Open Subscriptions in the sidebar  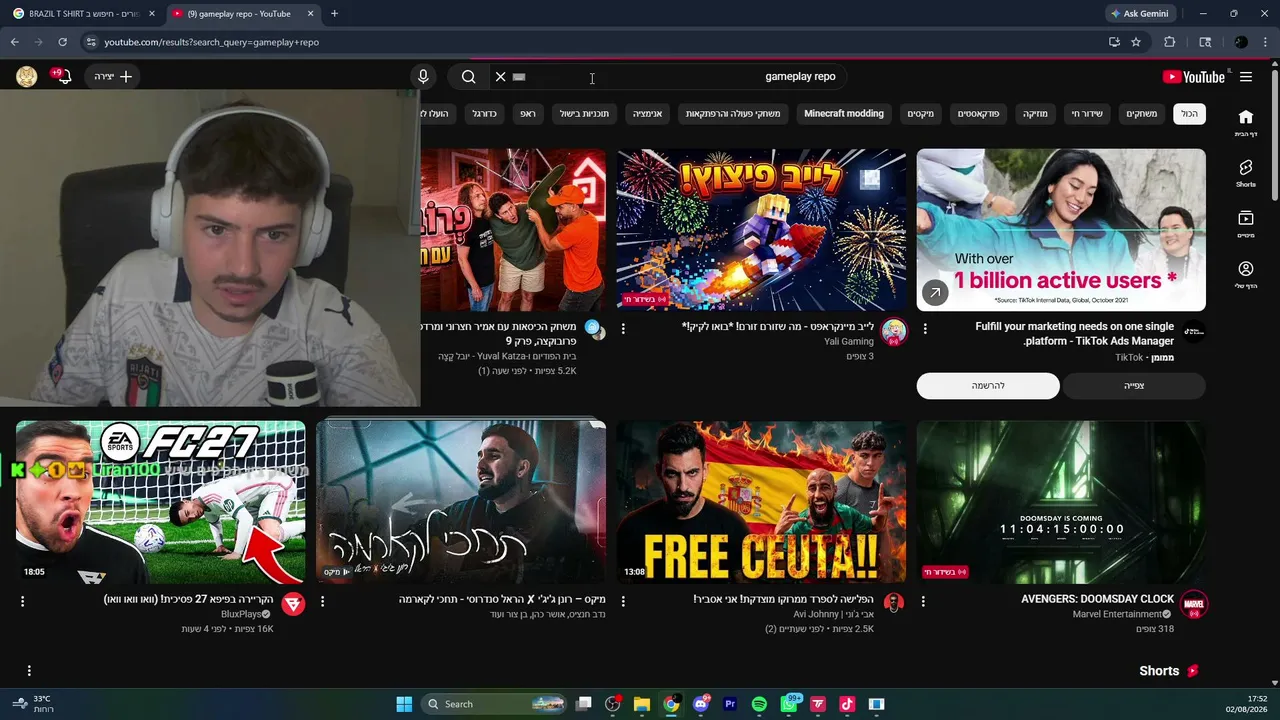click(x=1245, y=224)
